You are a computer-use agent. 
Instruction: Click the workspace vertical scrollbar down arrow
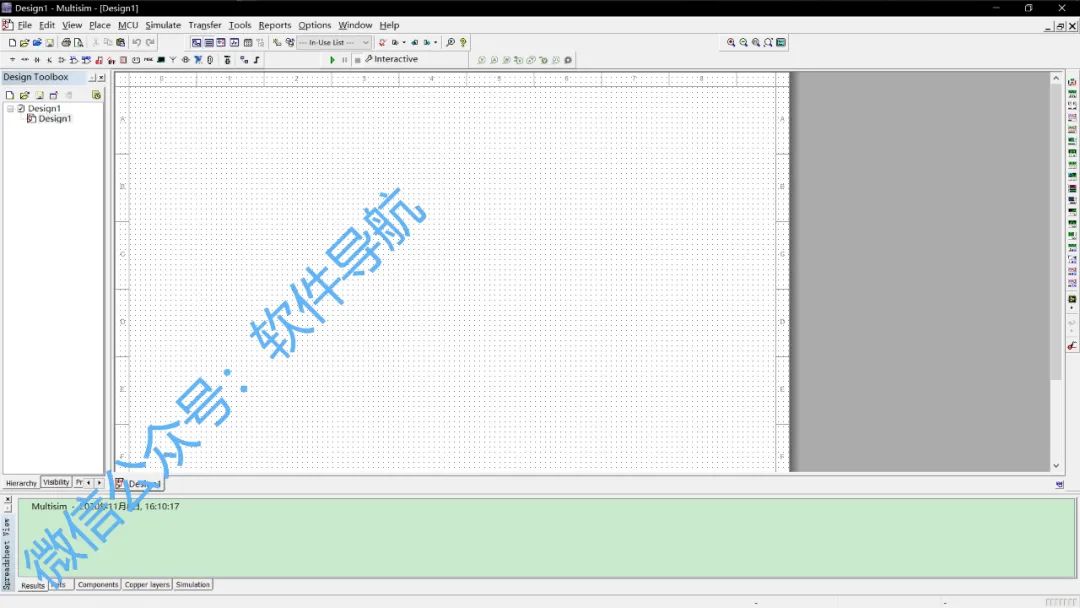tap(1056, 466)
